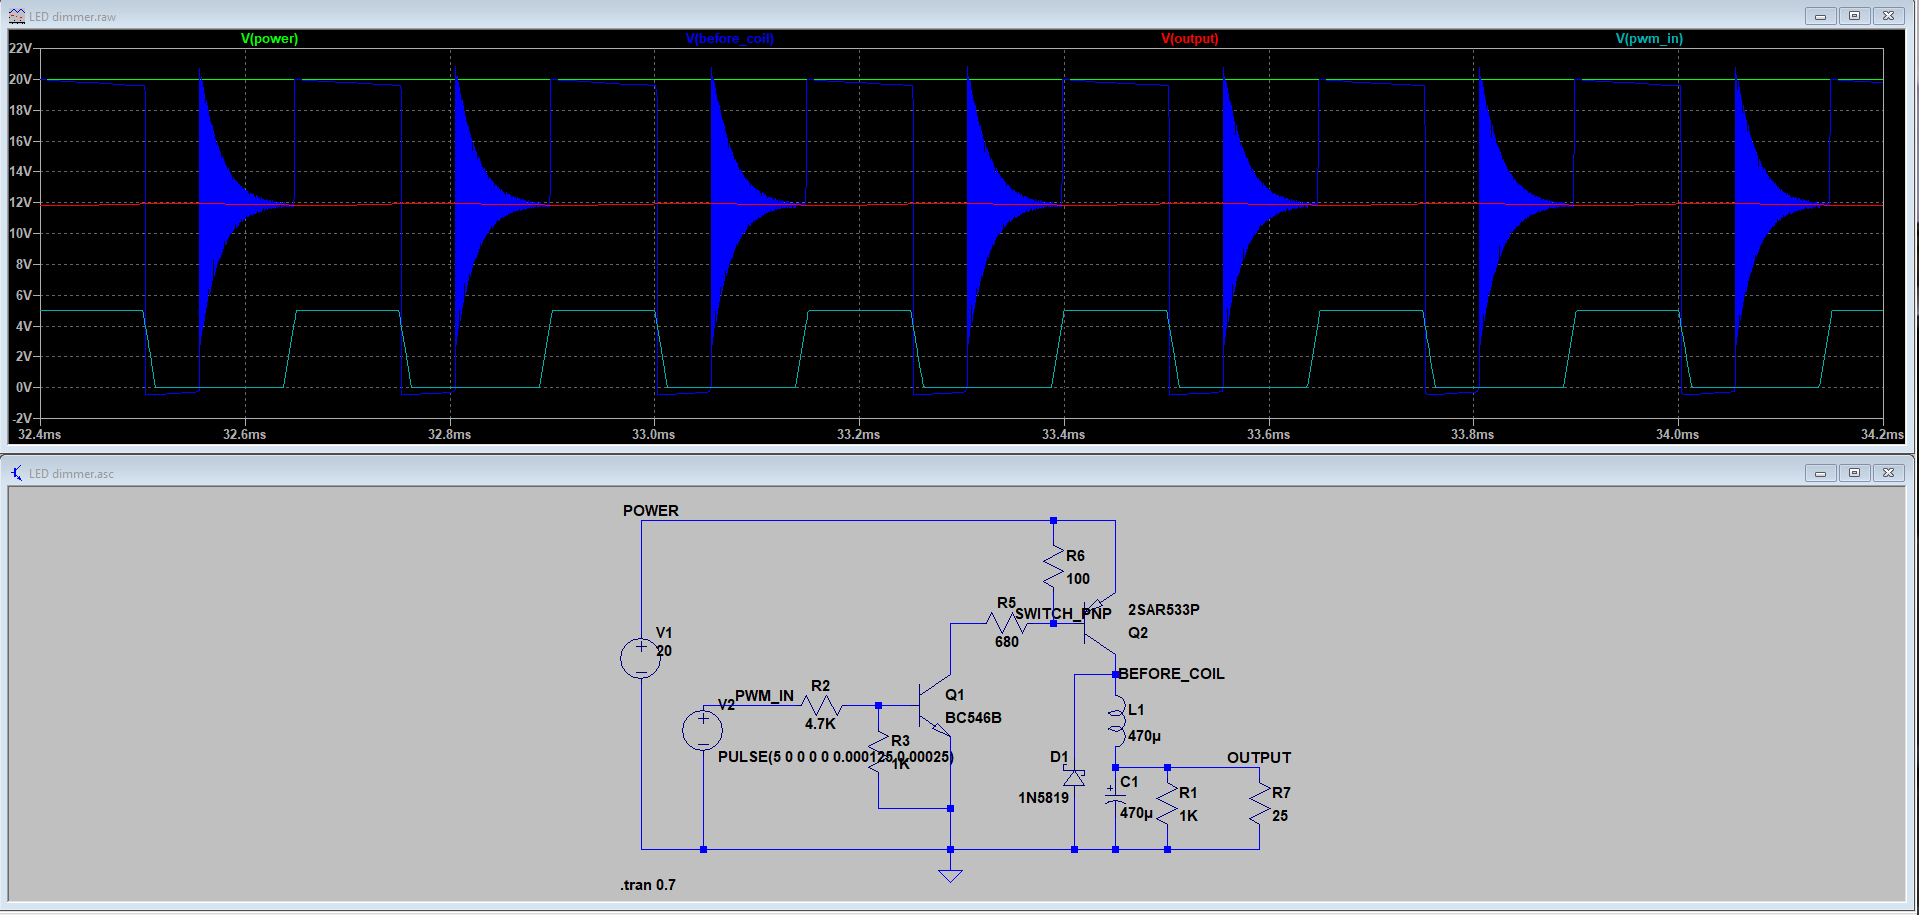This screenshot has width=1919, height=915.
Task: Select the R7 load resistor symbol
Action: (x=1259, y=803)
